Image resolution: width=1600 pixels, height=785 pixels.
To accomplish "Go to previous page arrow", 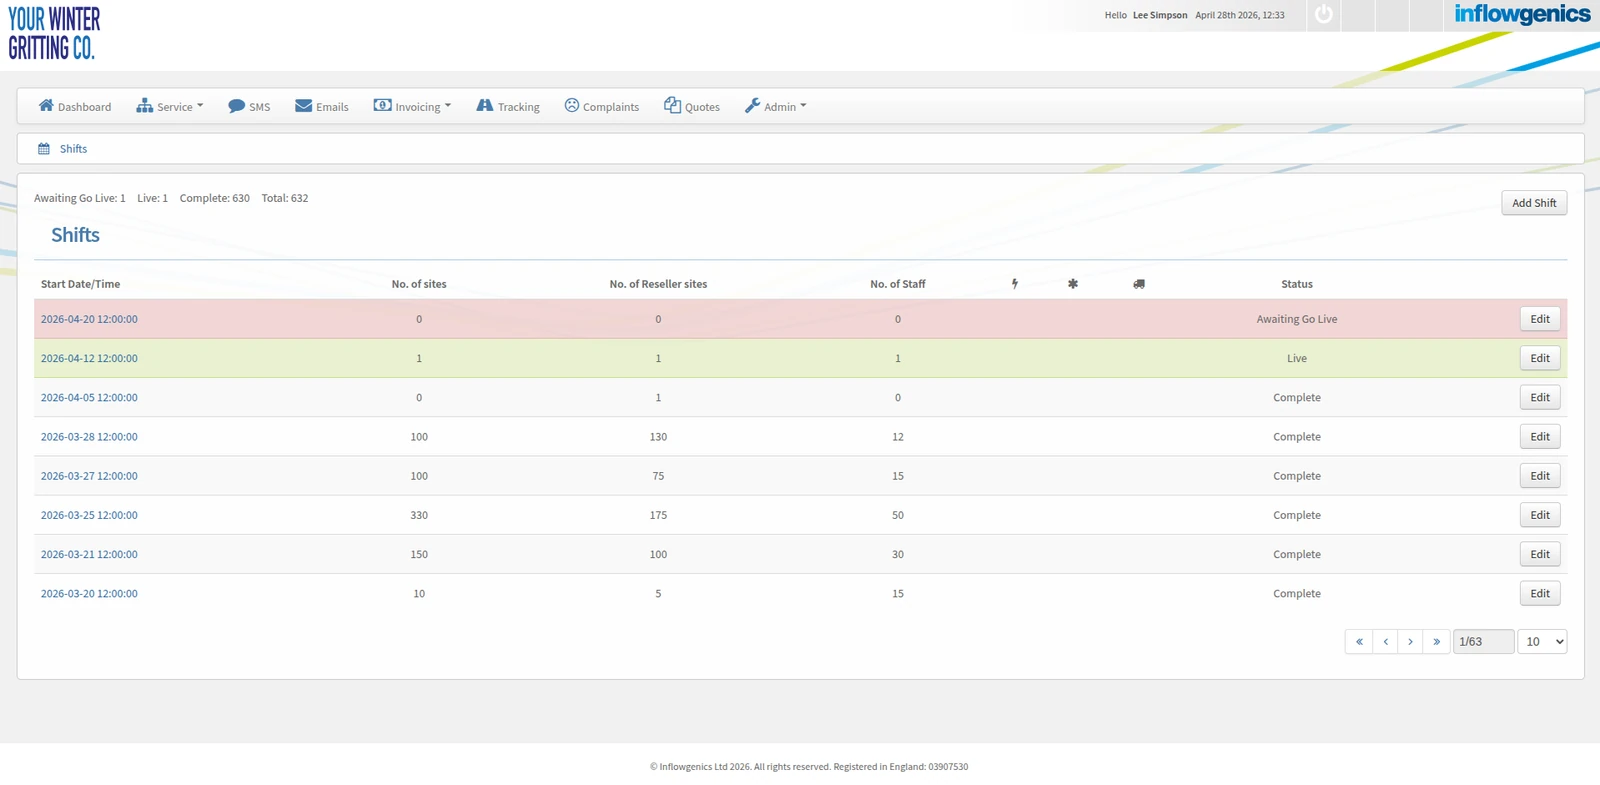I will [1385, 642].
